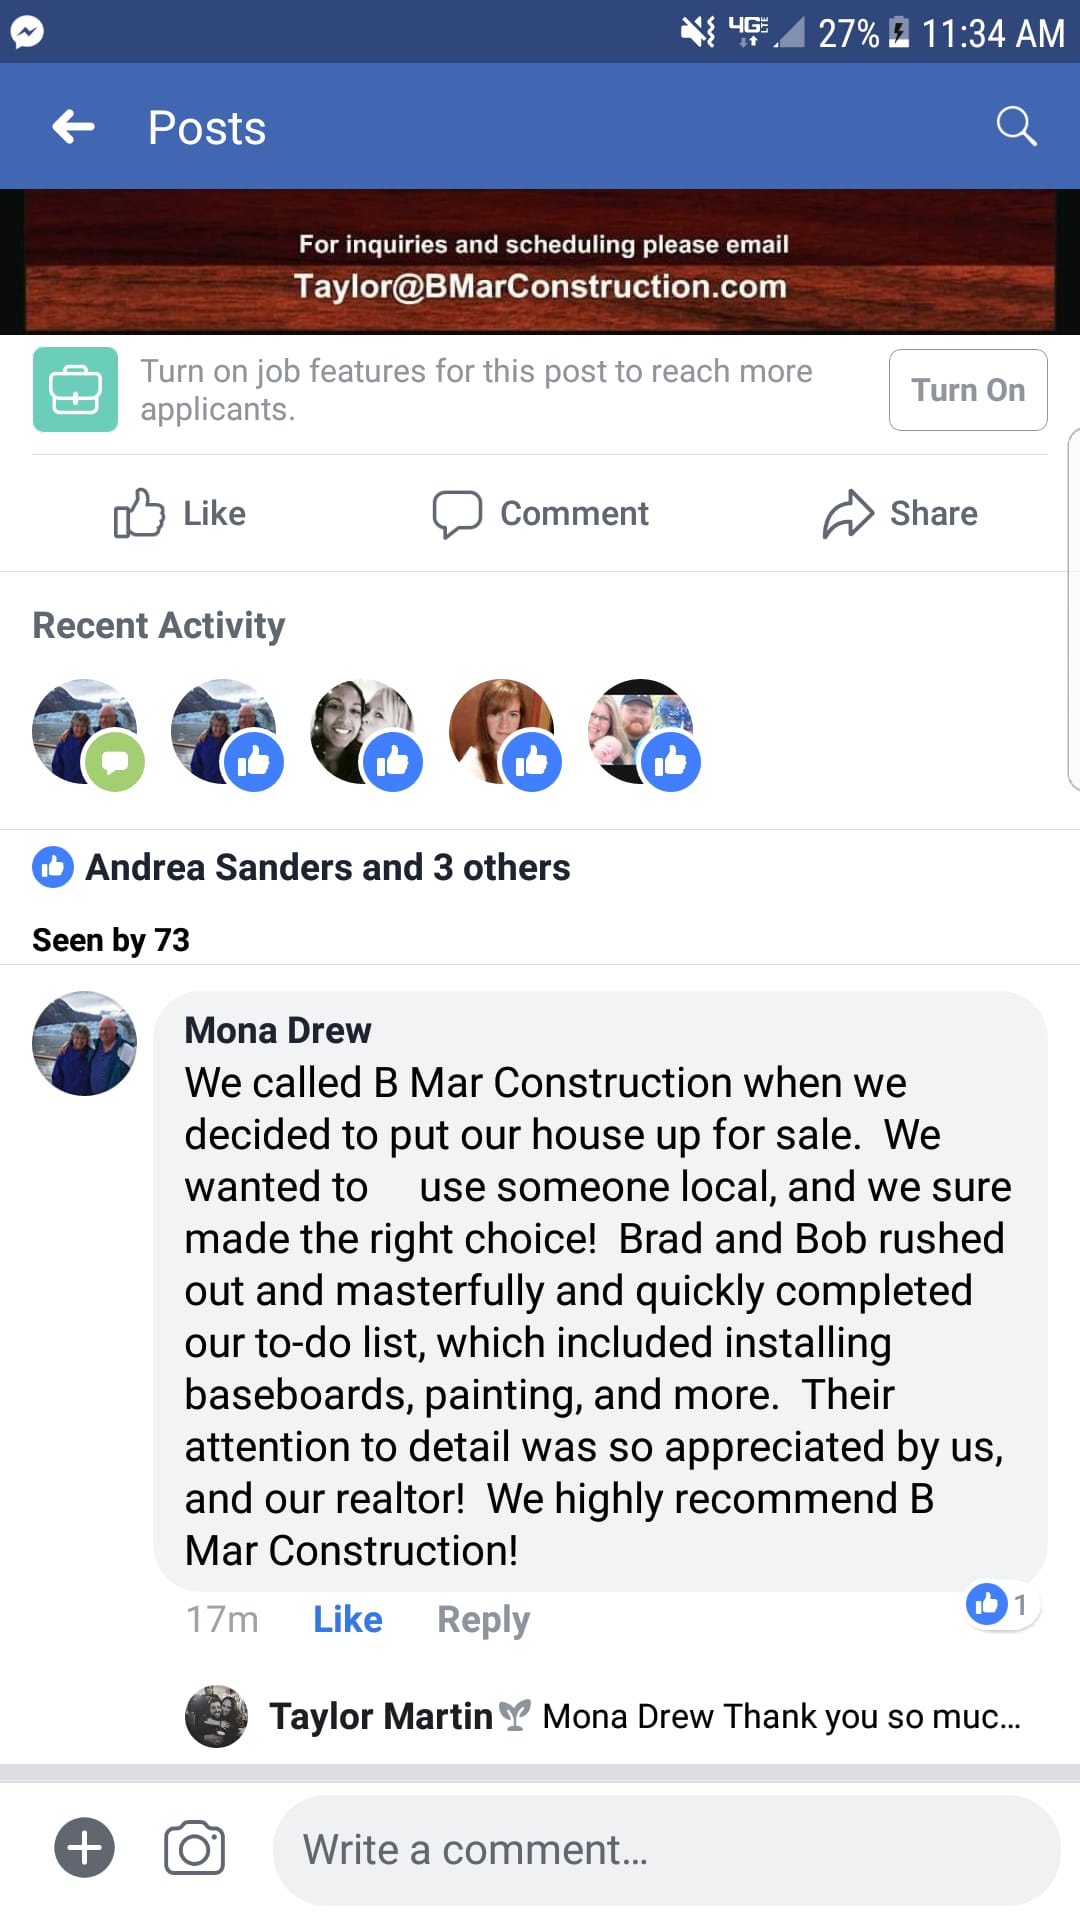Tap the back arrow in Posts header
Viewport: 1080px width, 1920px height.
pyautogui.click(x=73, y=127)
